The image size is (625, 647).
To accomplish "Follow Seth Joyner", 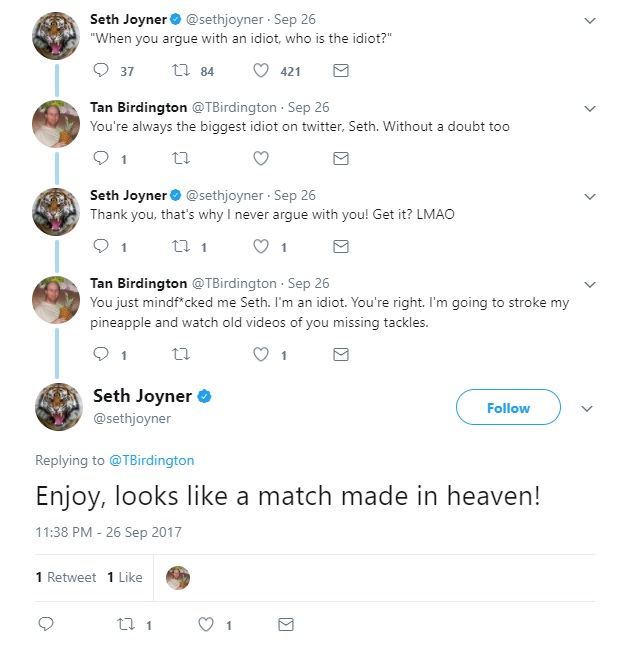I will tap(508, 408).
